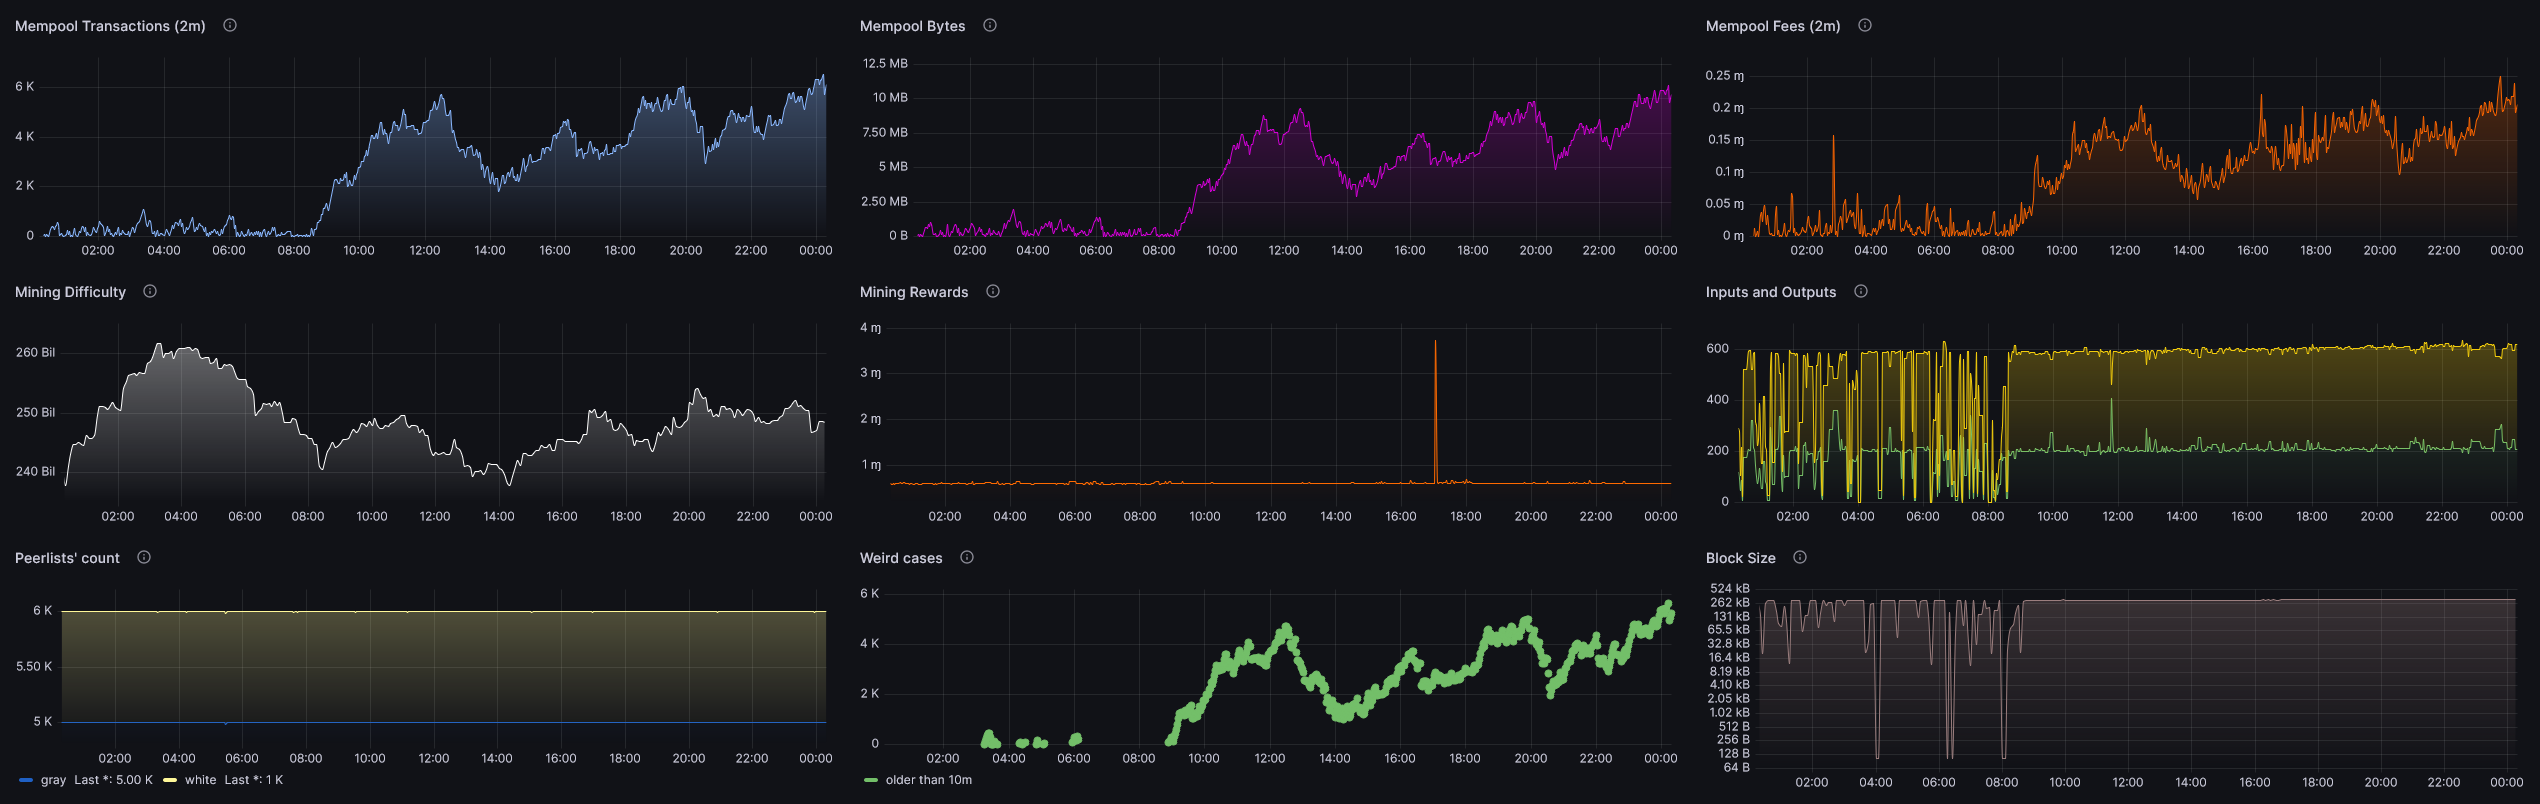The height and width of the screenshot is (804, 2540).
Task: Click info icon for Inputs and Outputs
Action: coord(1861,291)
